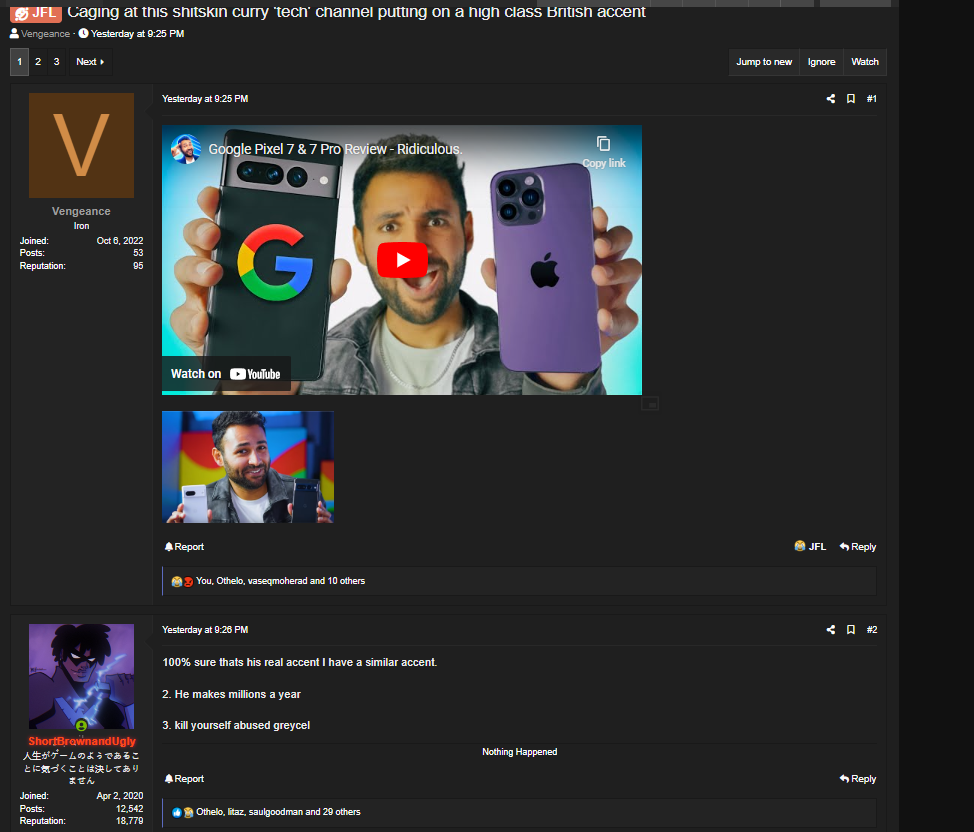Report post #2
Screen dimensions: 974x832
point(184,779)
